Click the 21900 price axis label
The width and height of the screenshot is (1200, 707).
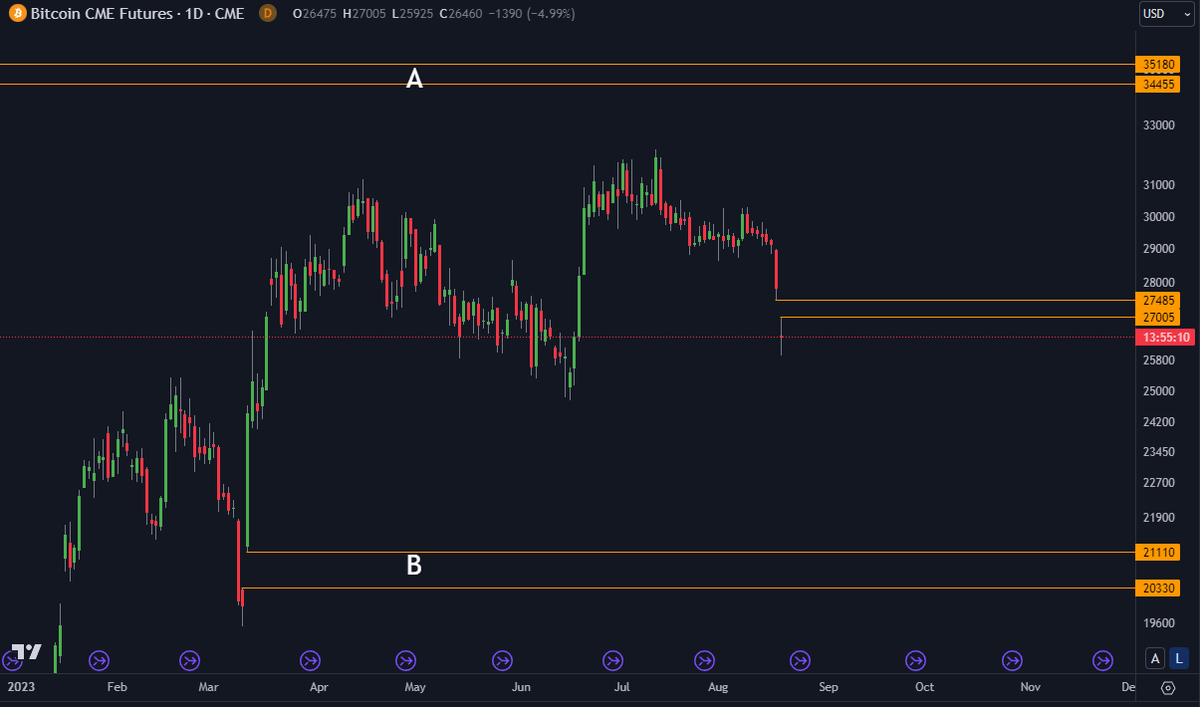pos(1159,518)
